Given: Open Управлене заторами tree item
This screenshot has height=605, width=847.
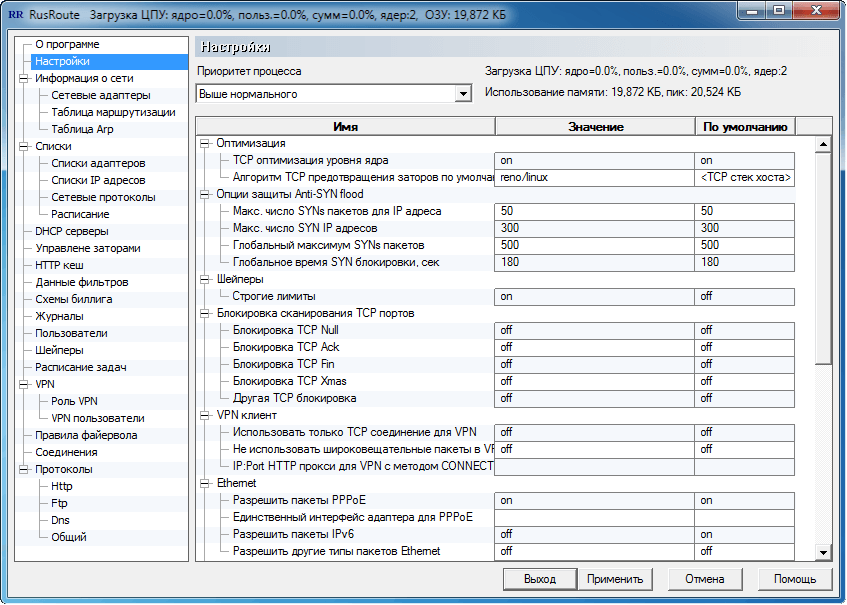Looking at the screenshot, I should [88, 248].
